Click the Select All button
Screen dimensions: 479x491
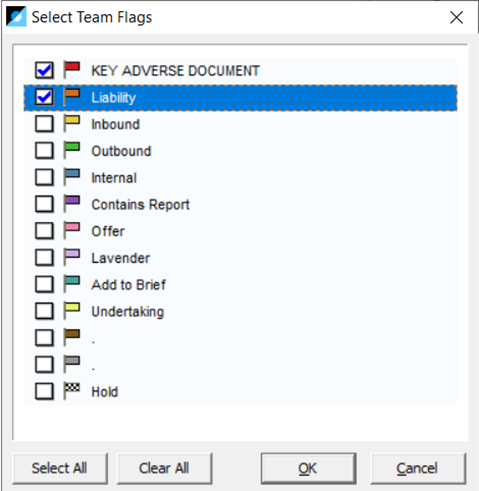[60, 468]
